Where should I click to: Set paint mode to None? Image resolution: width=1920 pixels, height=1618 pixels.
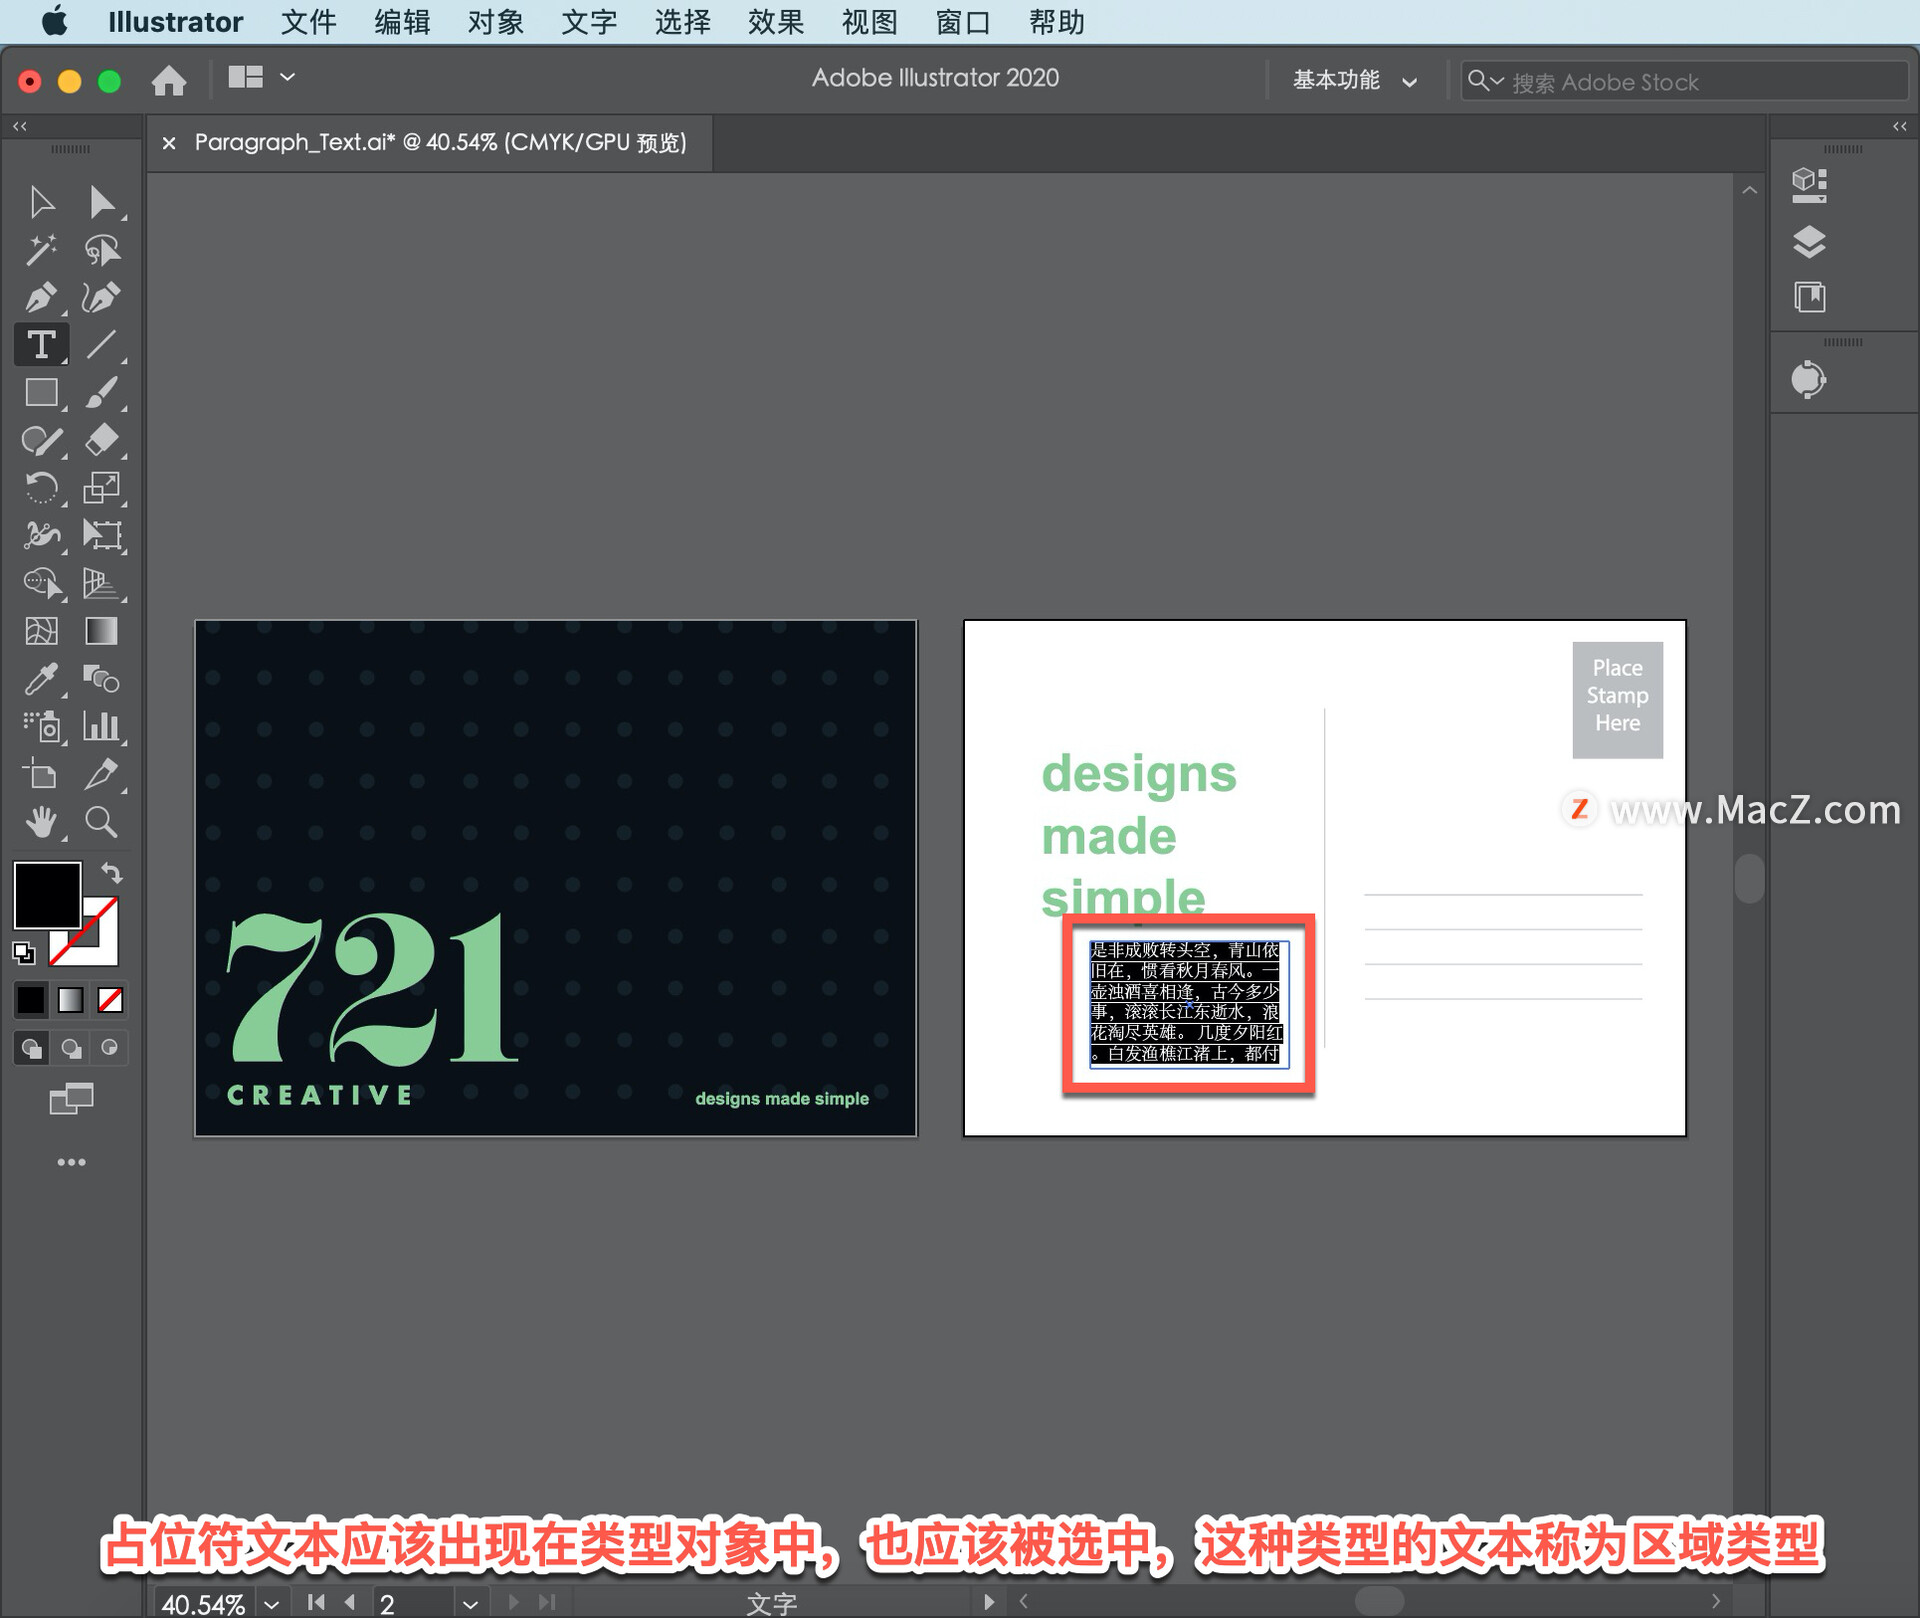110,999
